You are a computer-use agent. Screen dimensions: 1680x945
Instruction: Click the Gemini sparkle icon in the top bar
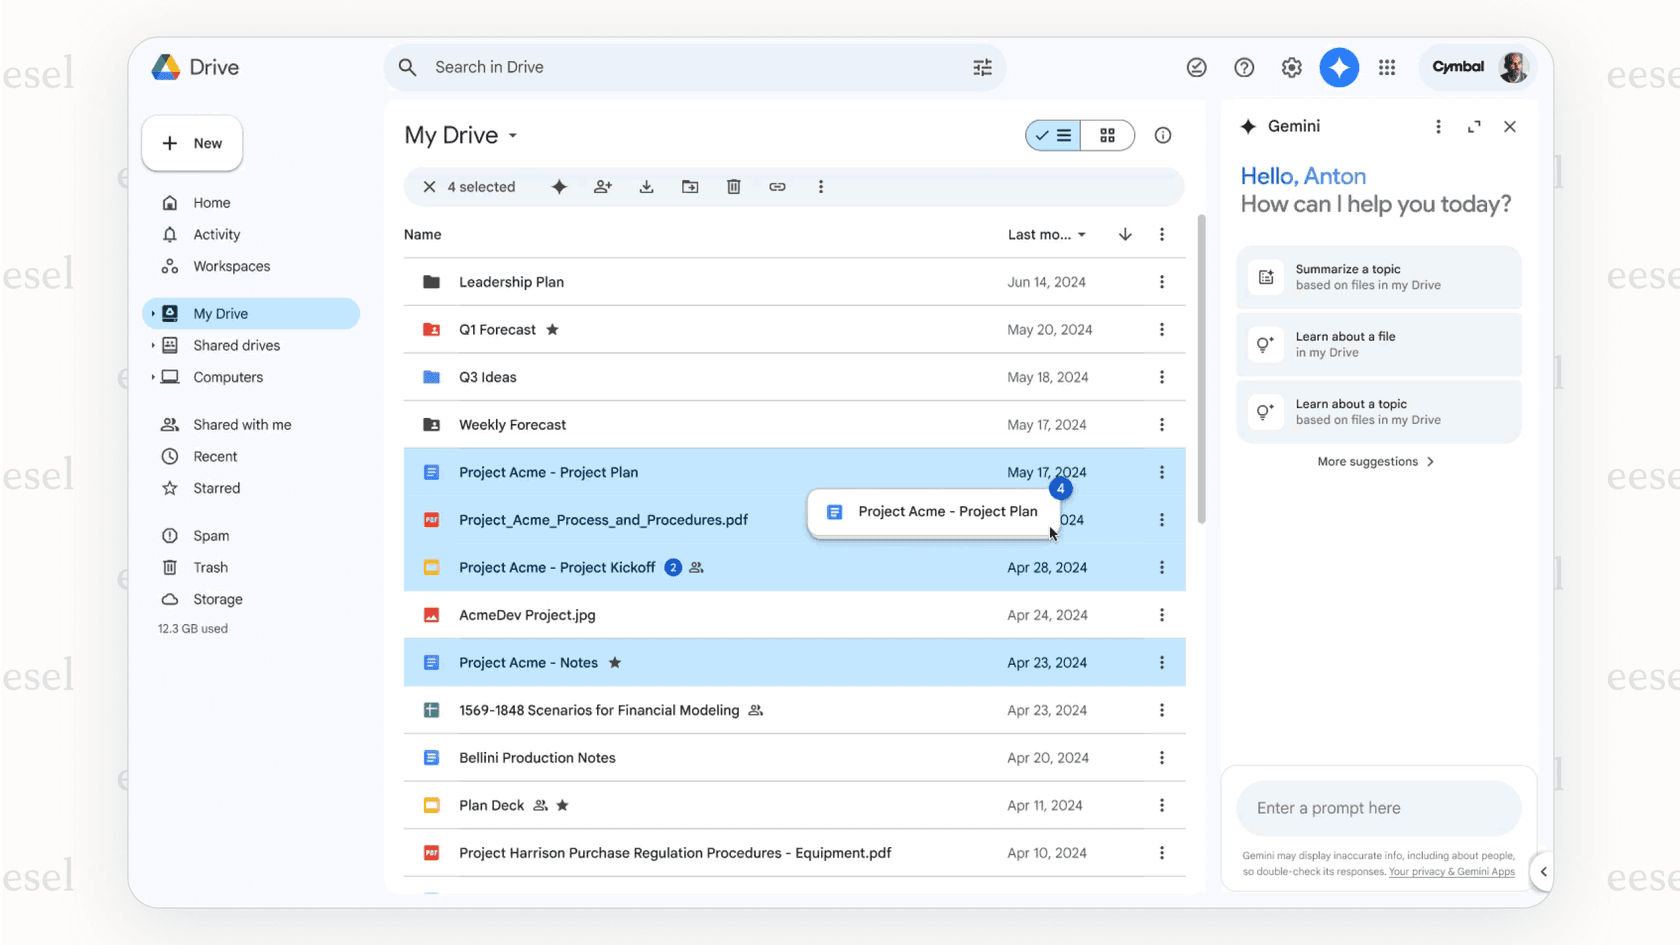1339,67
